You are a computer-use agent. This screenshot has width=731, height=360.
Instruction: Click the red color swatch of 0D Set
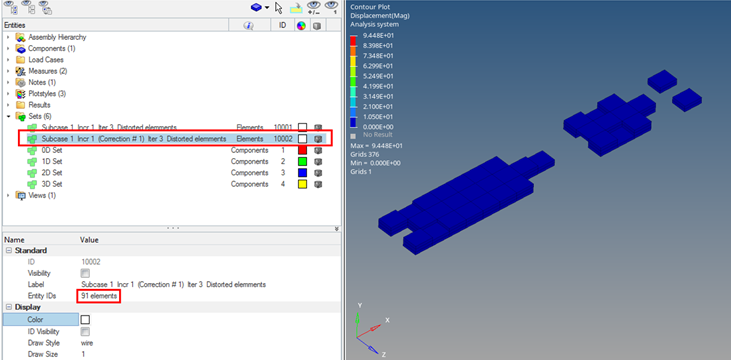coord(303,150)
